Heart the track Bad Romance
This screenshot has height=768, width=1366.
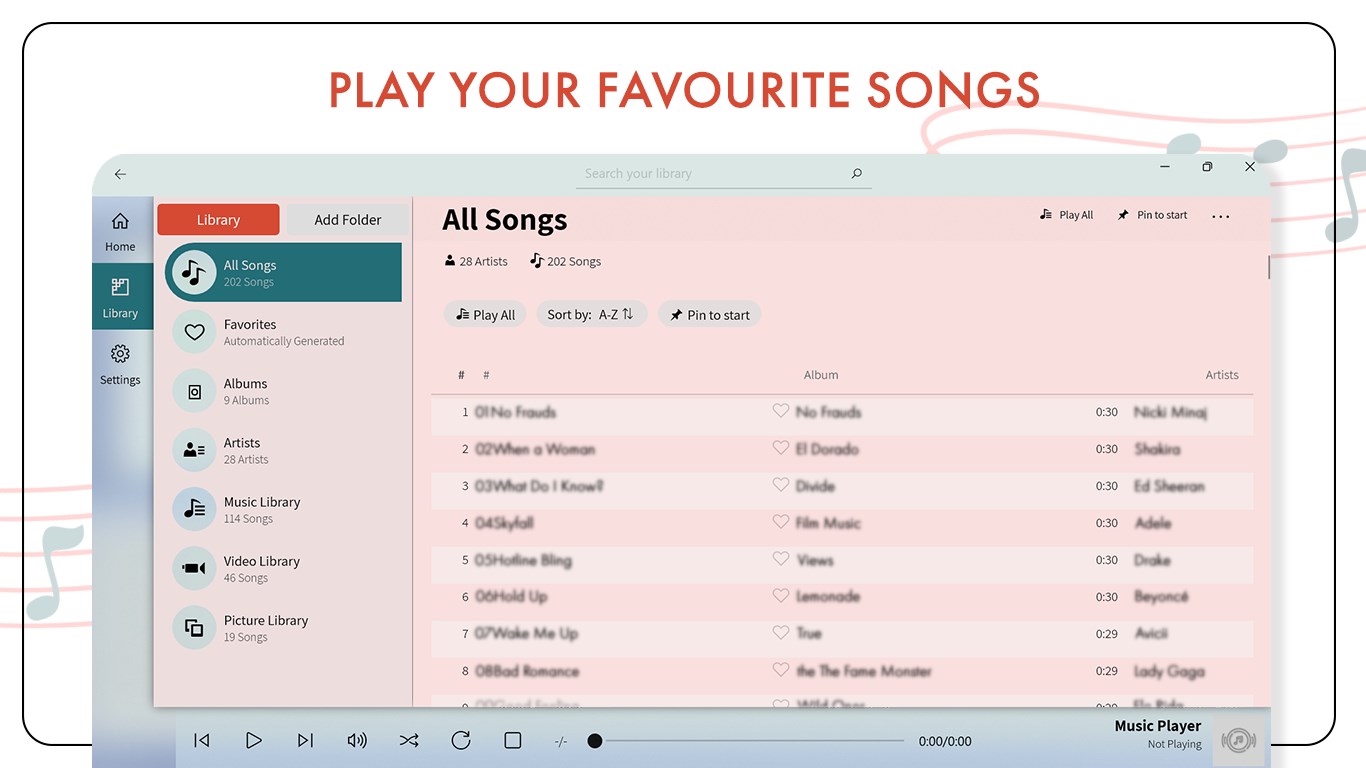click(x=781, y=671)
